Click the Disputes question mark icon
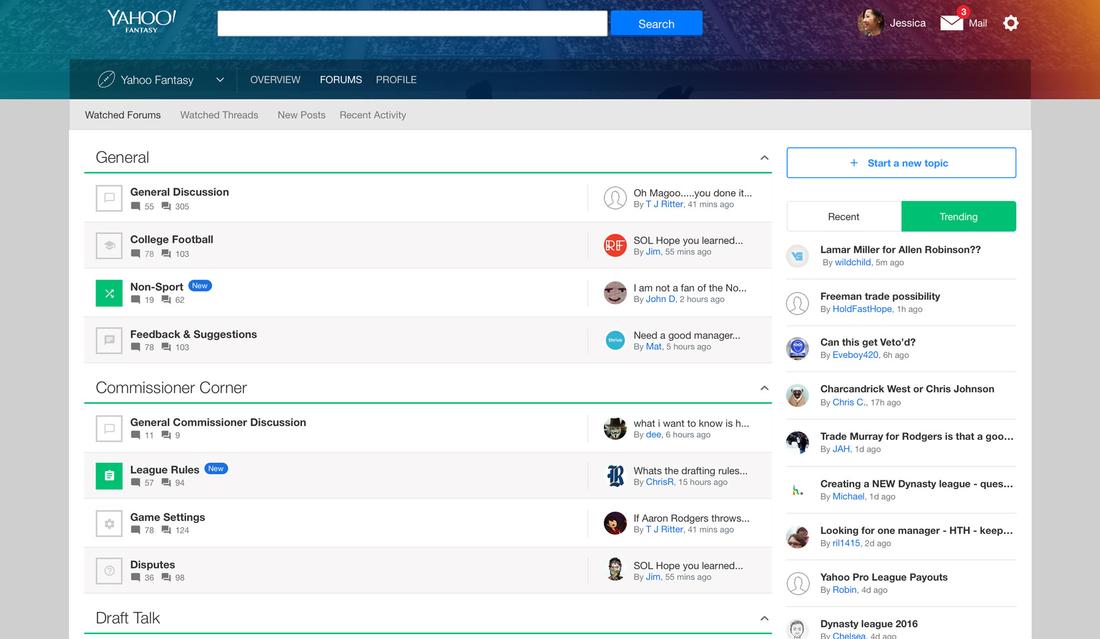1100x639 pixels. pyautogui.click(x=109, y=570)
